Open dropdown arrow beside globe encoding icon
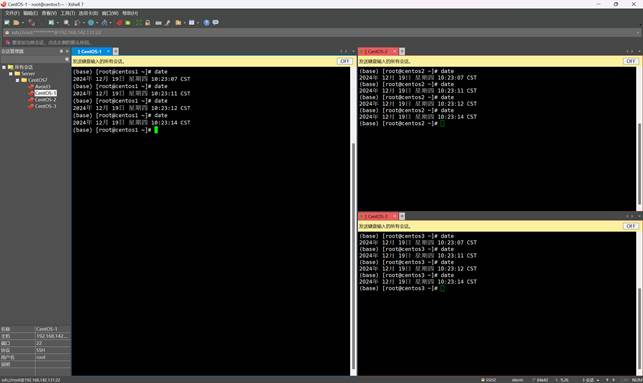 [x=97, y=23]
